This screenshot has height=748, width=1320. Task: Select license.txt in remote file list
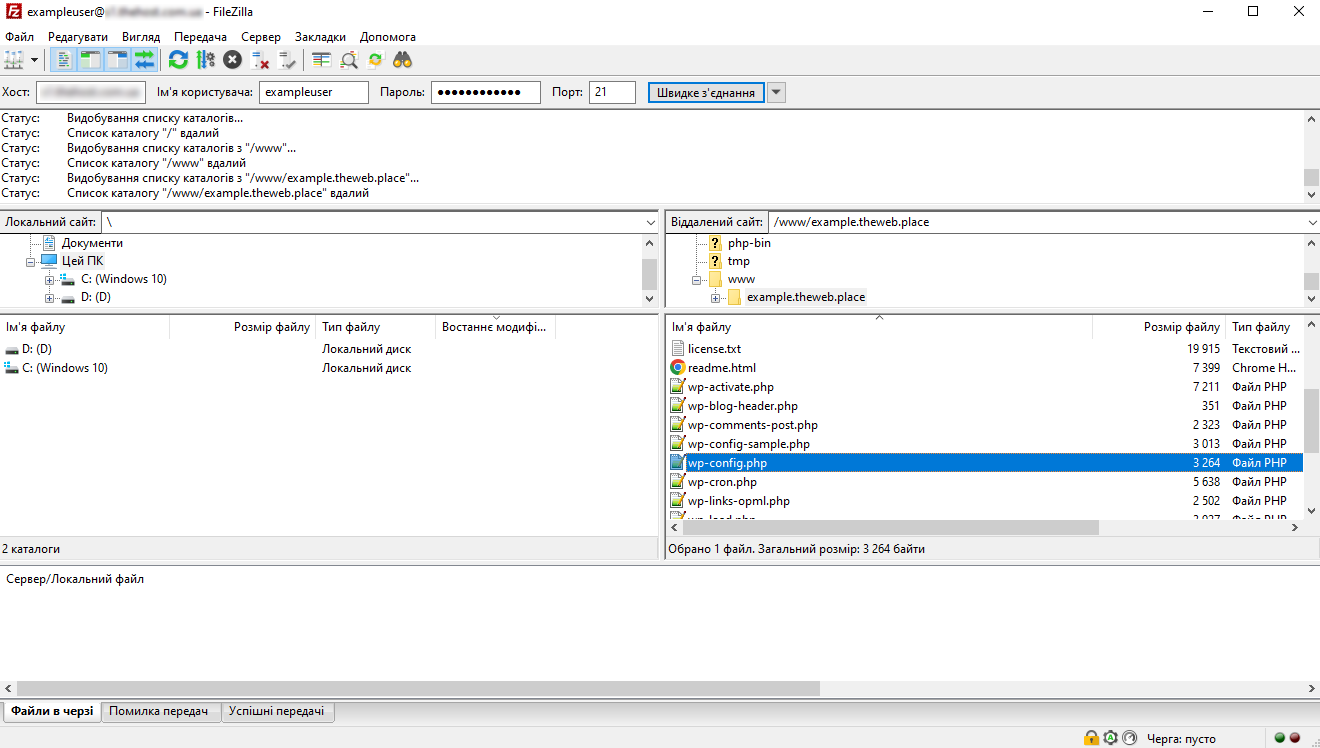[714, 349]
